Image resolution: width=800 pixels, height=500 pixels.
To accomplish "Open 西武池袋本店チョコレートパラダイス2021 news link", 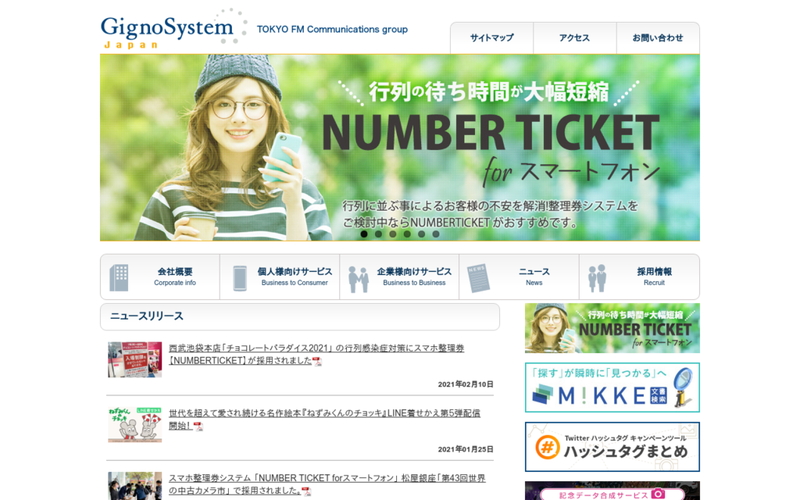I will [316, 354].
